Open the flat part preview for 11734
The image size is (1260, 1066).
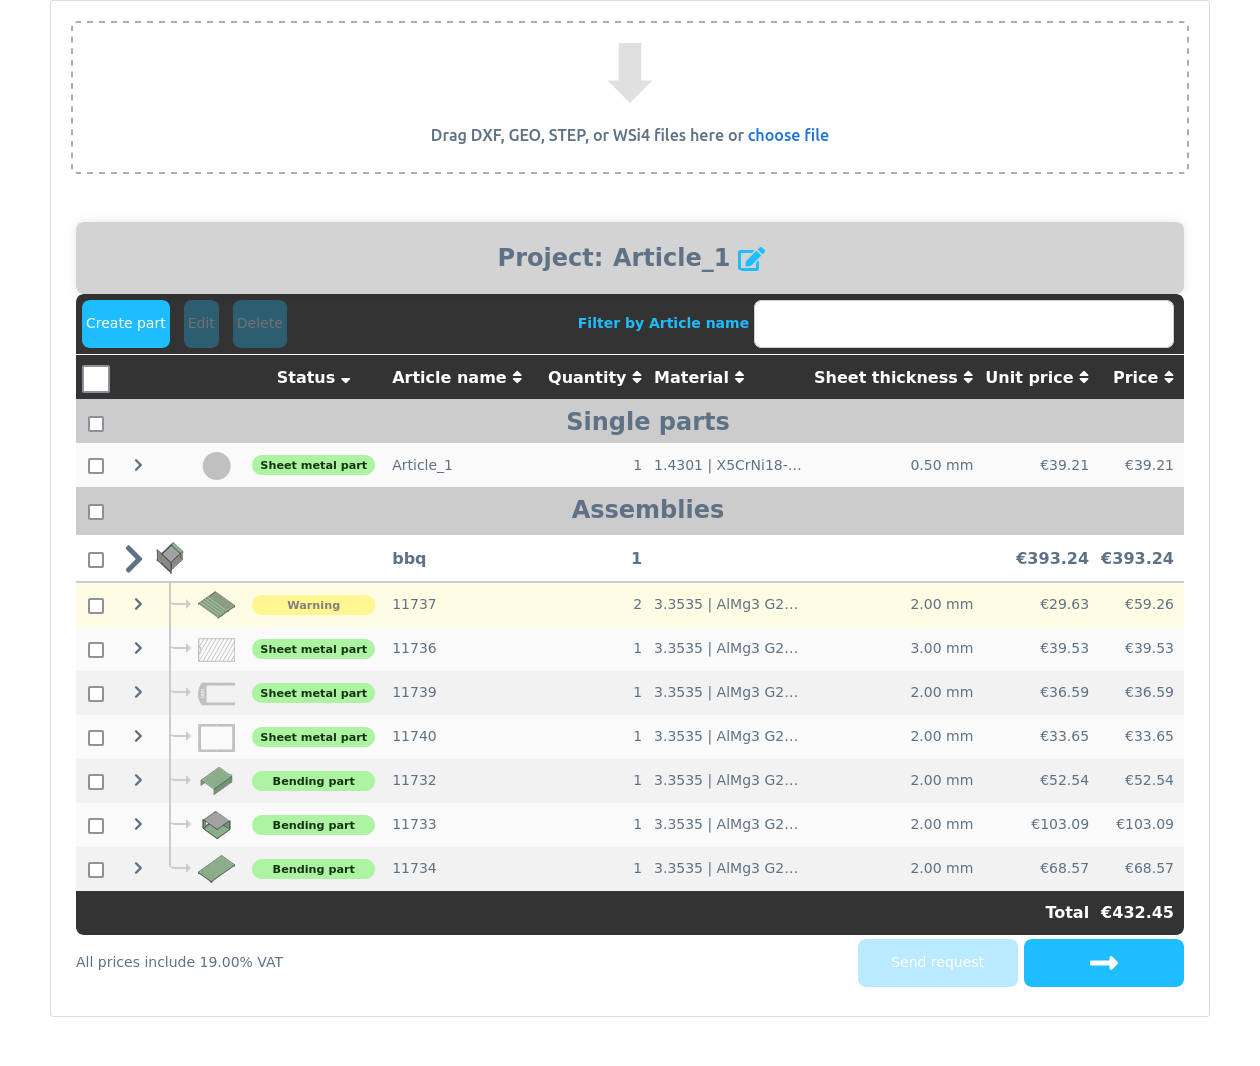click(x=216, y=869)
